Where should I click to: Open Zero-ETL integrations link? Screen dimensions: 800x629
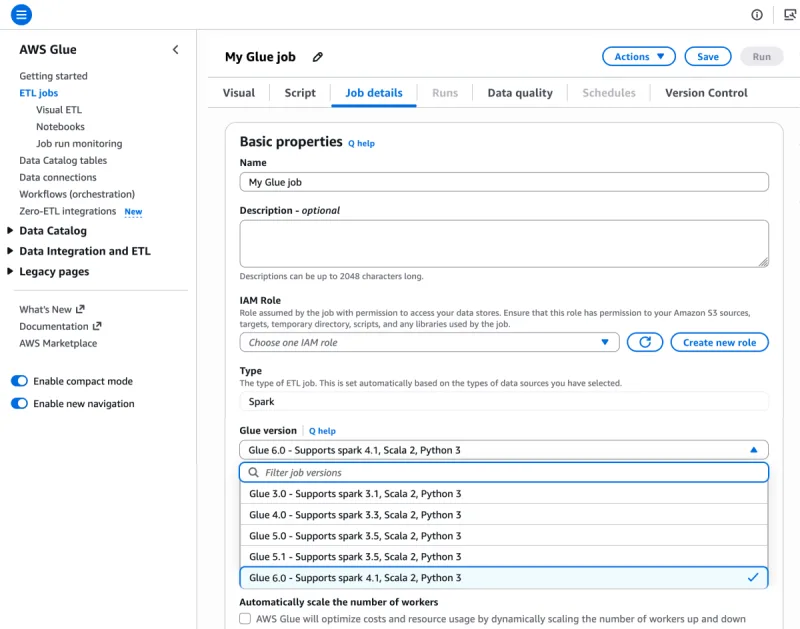tap(68, 211)
